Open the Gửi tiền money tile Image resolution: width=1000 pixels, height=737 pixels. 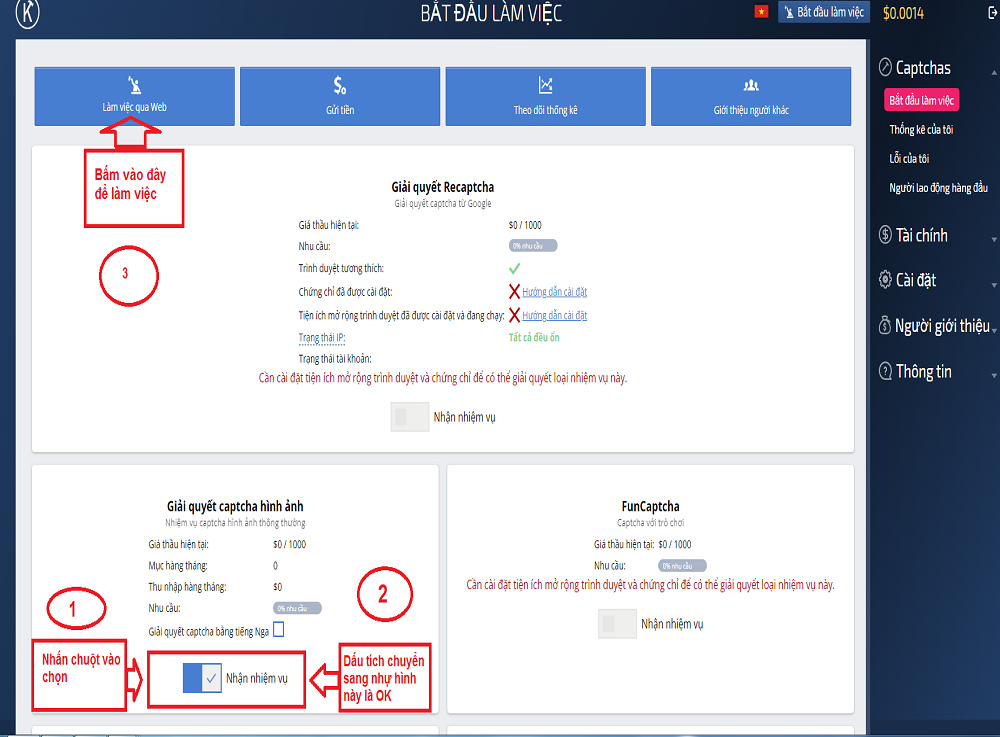[340, 96]
